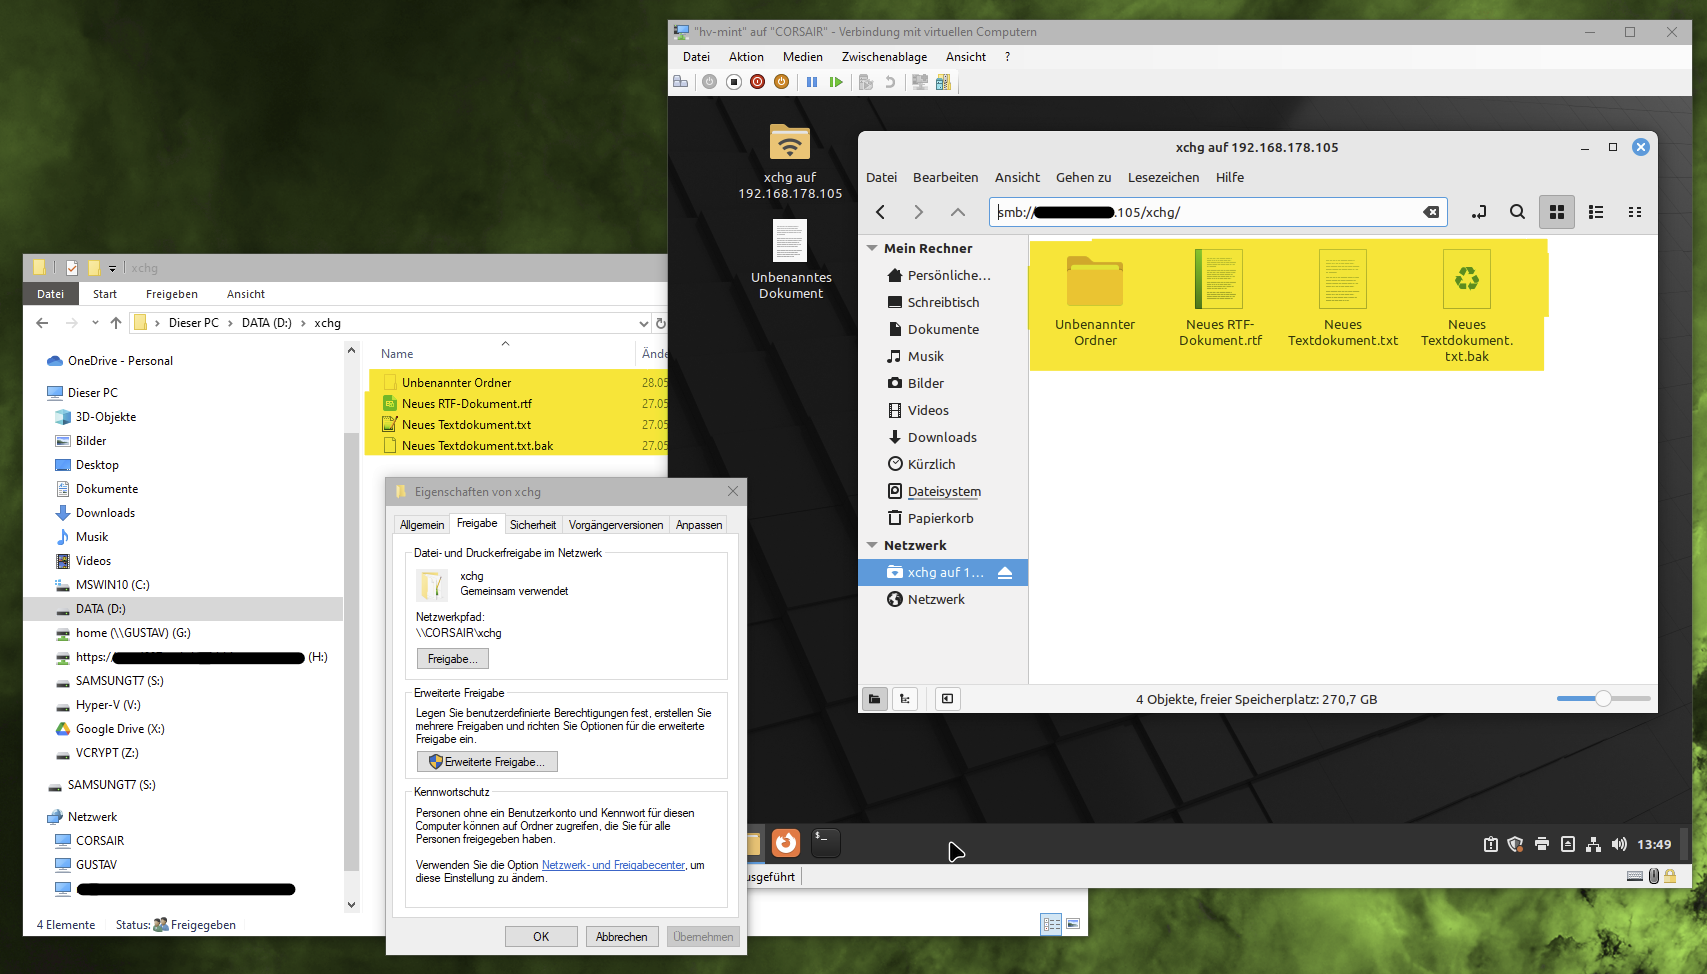Adjust the Nemo icon zoom slider
The width and height of the screenshot is (1707, 974).
pos(1603,699)
